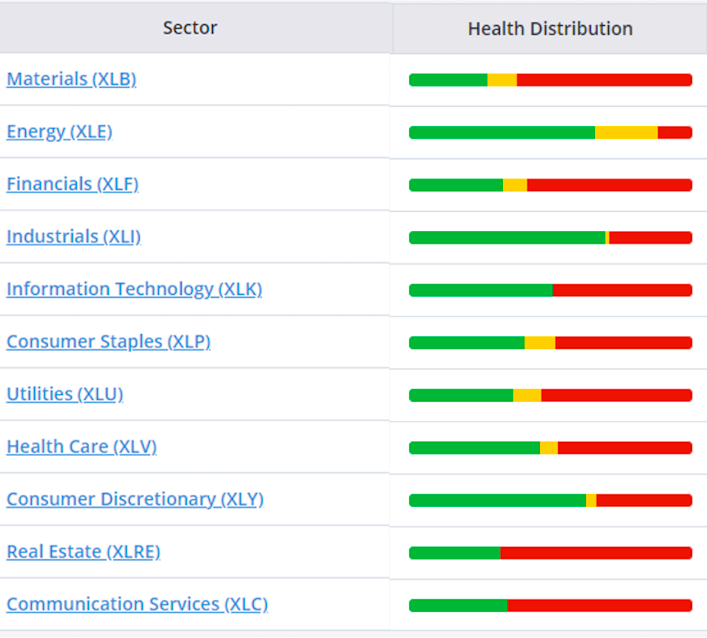Viewport: 707px width, 638px height.
Task: Open the Industrials (XLI) sector page
Action: point(73,236)
